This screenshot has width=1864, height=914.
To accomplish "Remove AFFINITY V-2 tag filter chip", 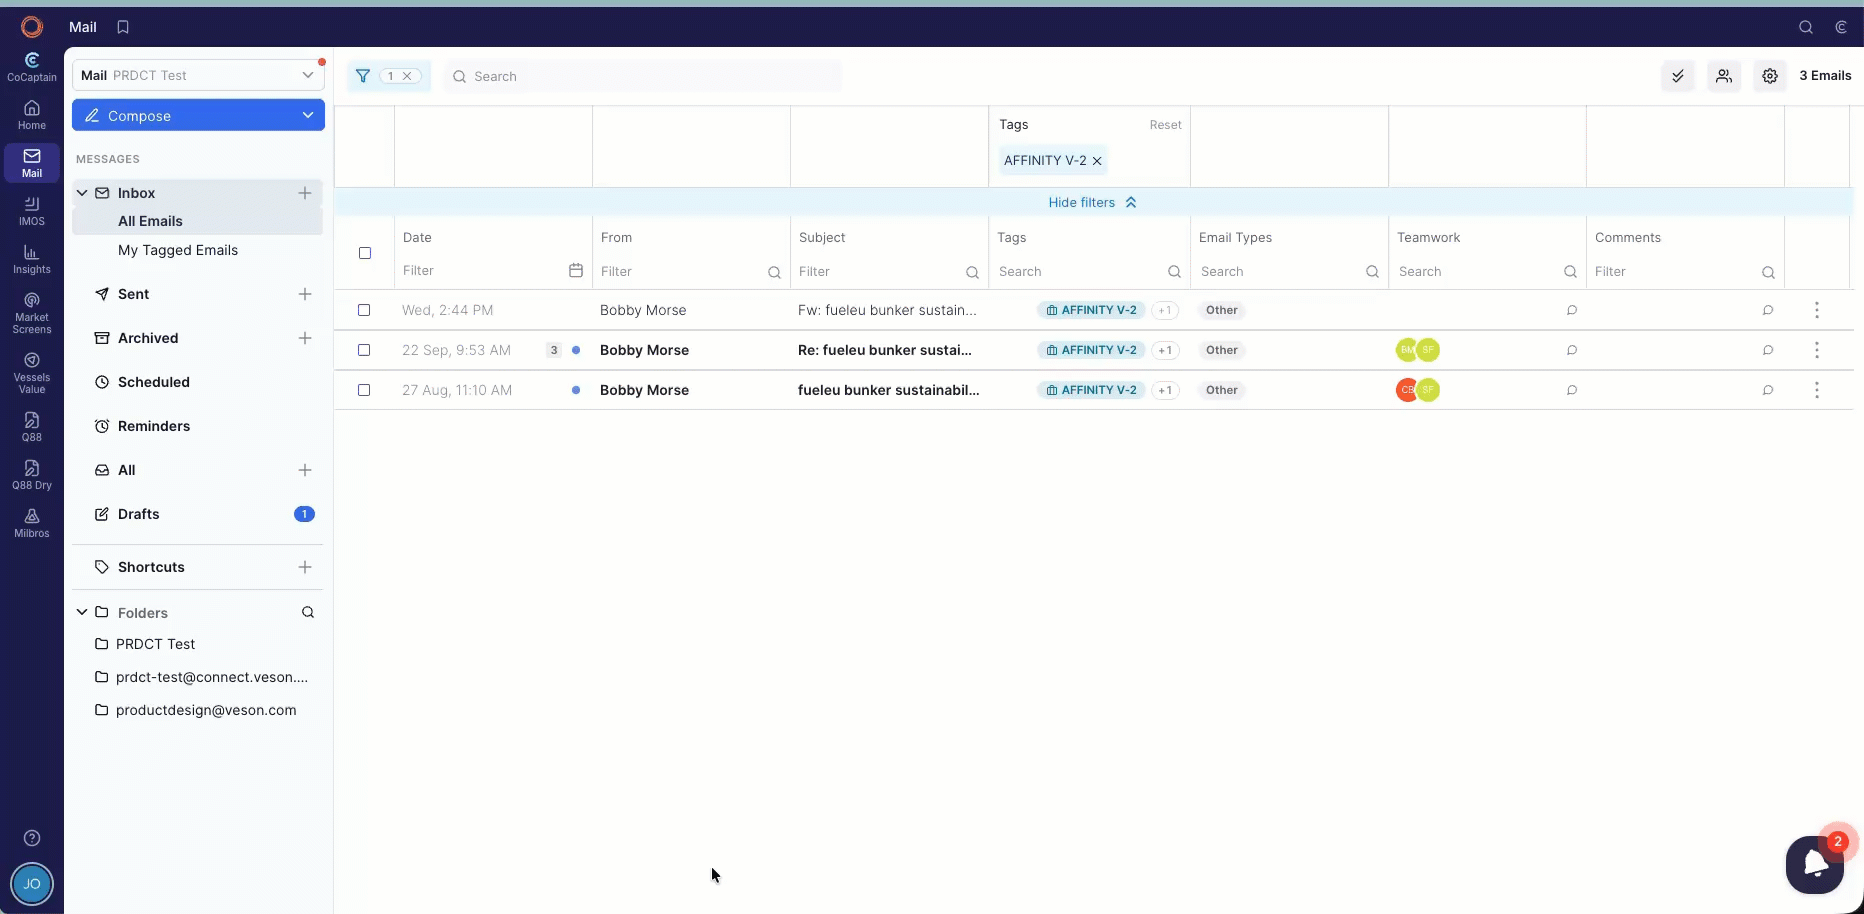I will 1097,161.
